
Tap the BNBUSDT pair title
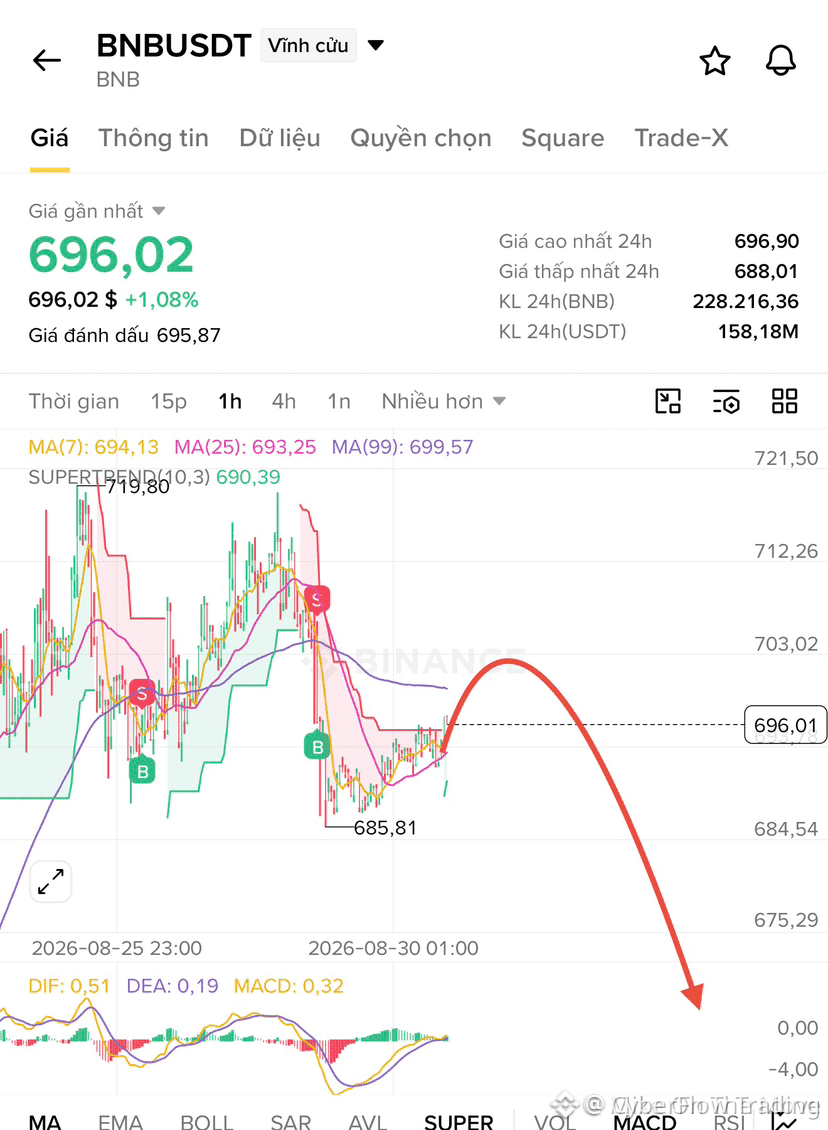pos(174,45)
